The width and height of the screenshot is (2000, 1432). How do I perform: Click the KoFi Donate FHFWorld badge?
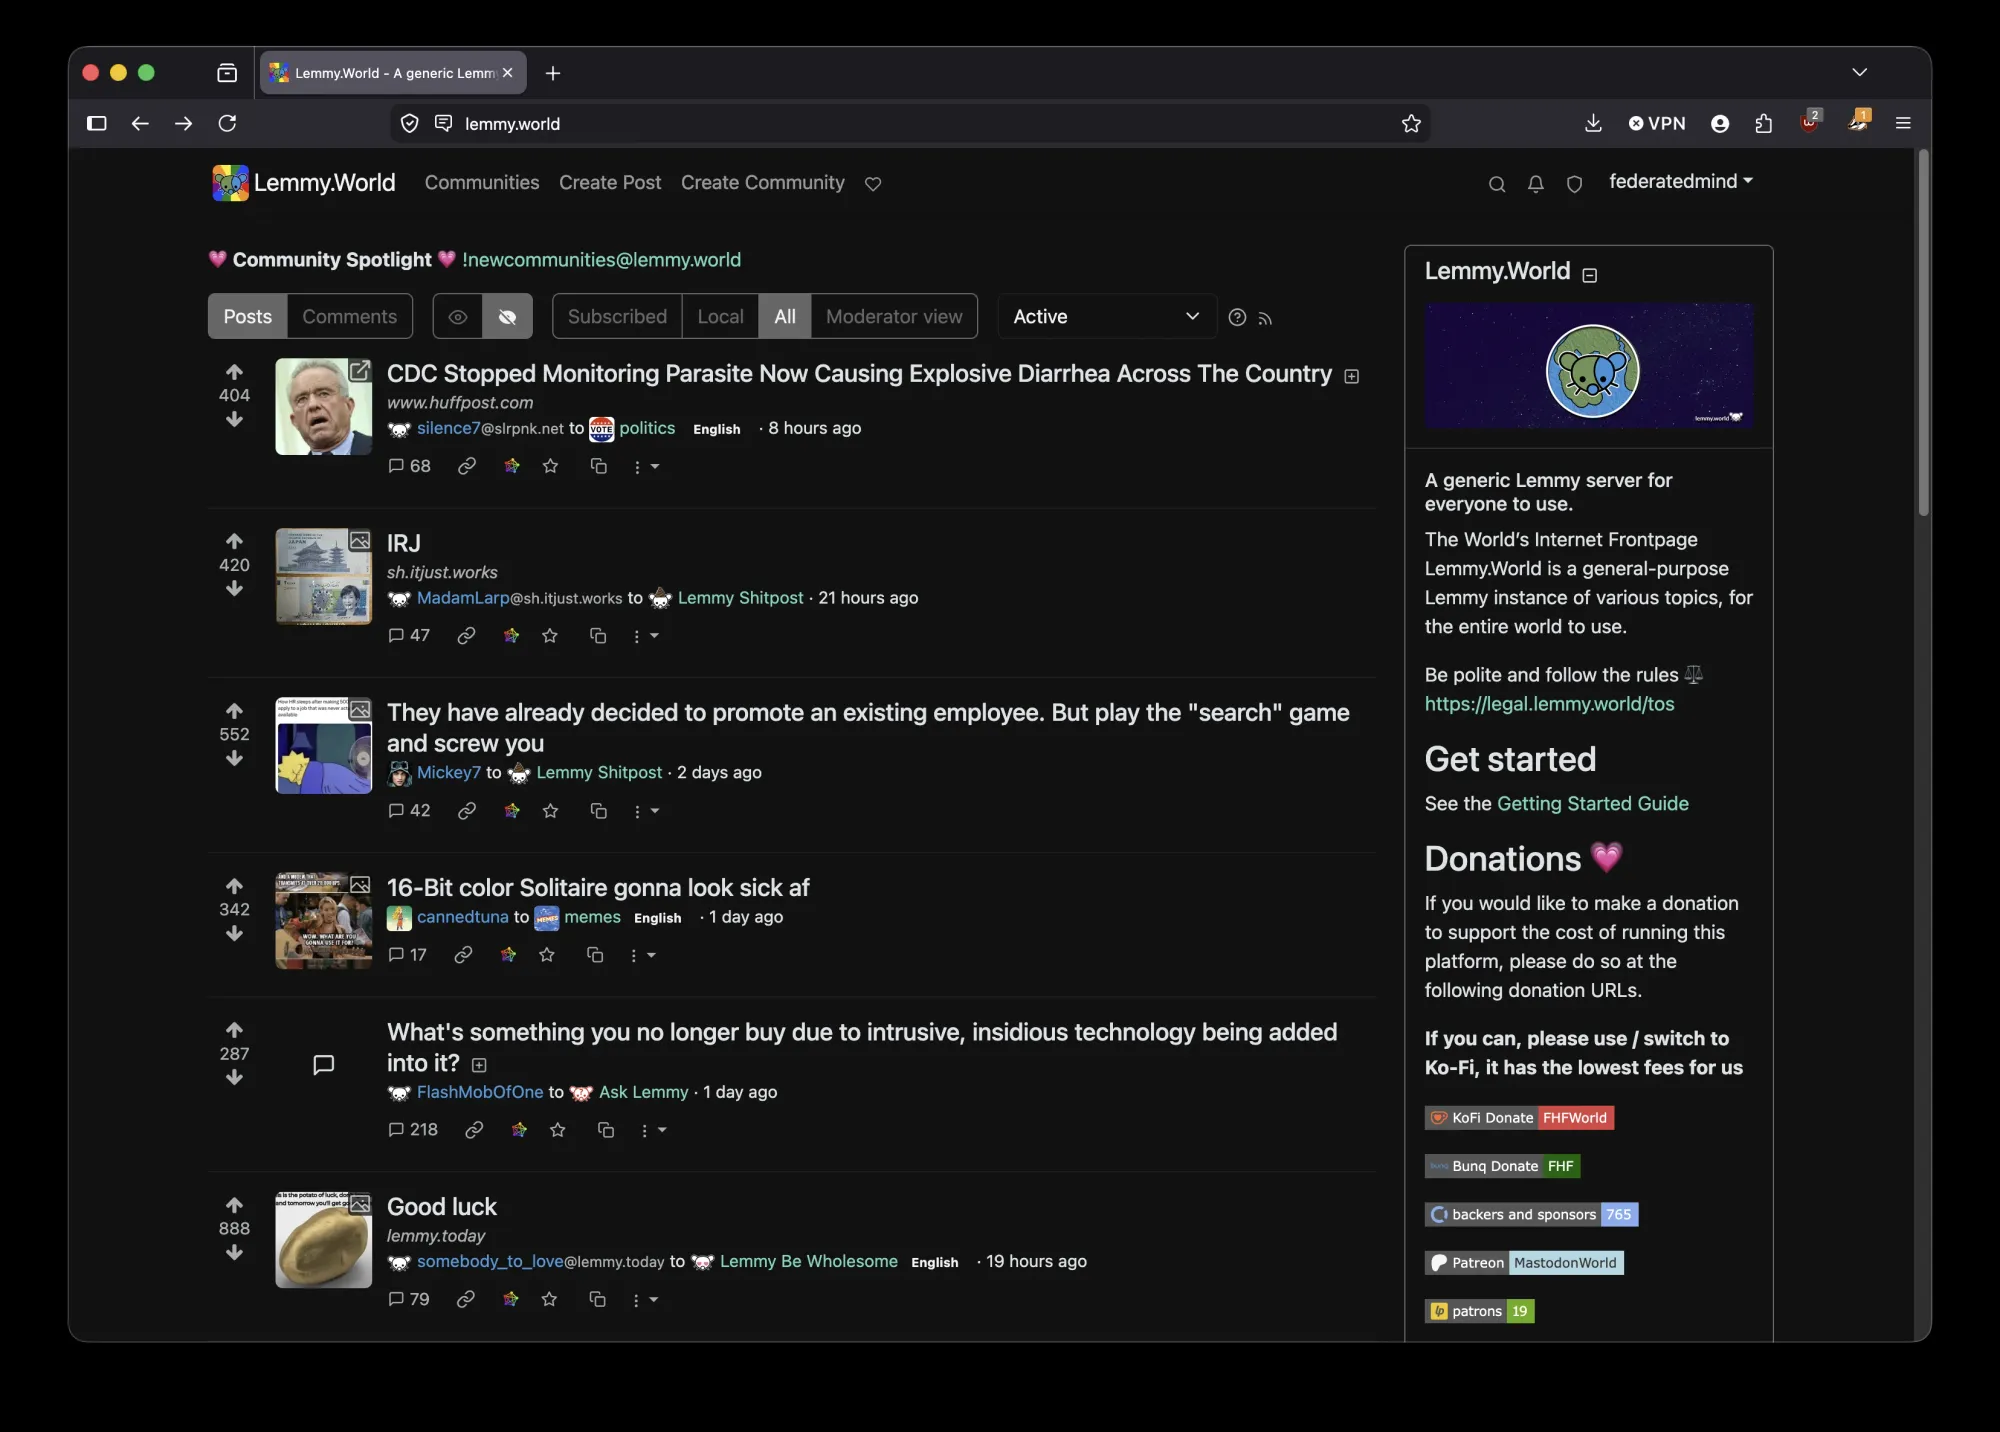click(x=1519, y=1118)
